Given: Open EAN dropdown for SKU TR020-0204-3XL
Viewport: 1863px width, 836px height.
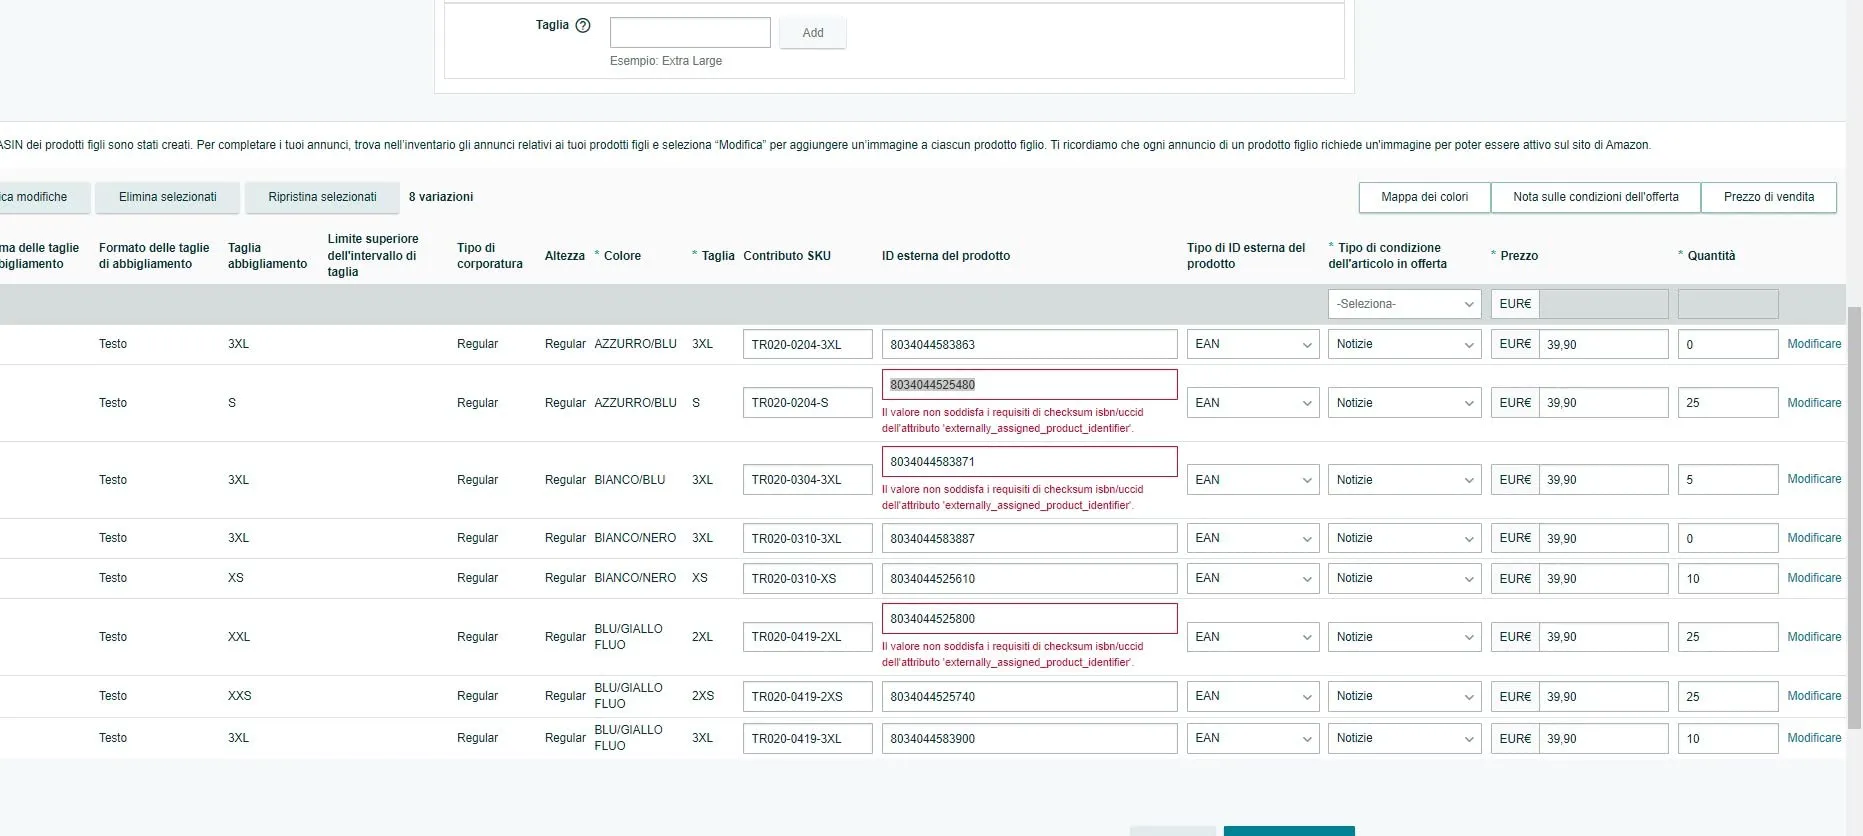Looking at the screenshot, I should pyautogui.click(x=1253, y=344).
